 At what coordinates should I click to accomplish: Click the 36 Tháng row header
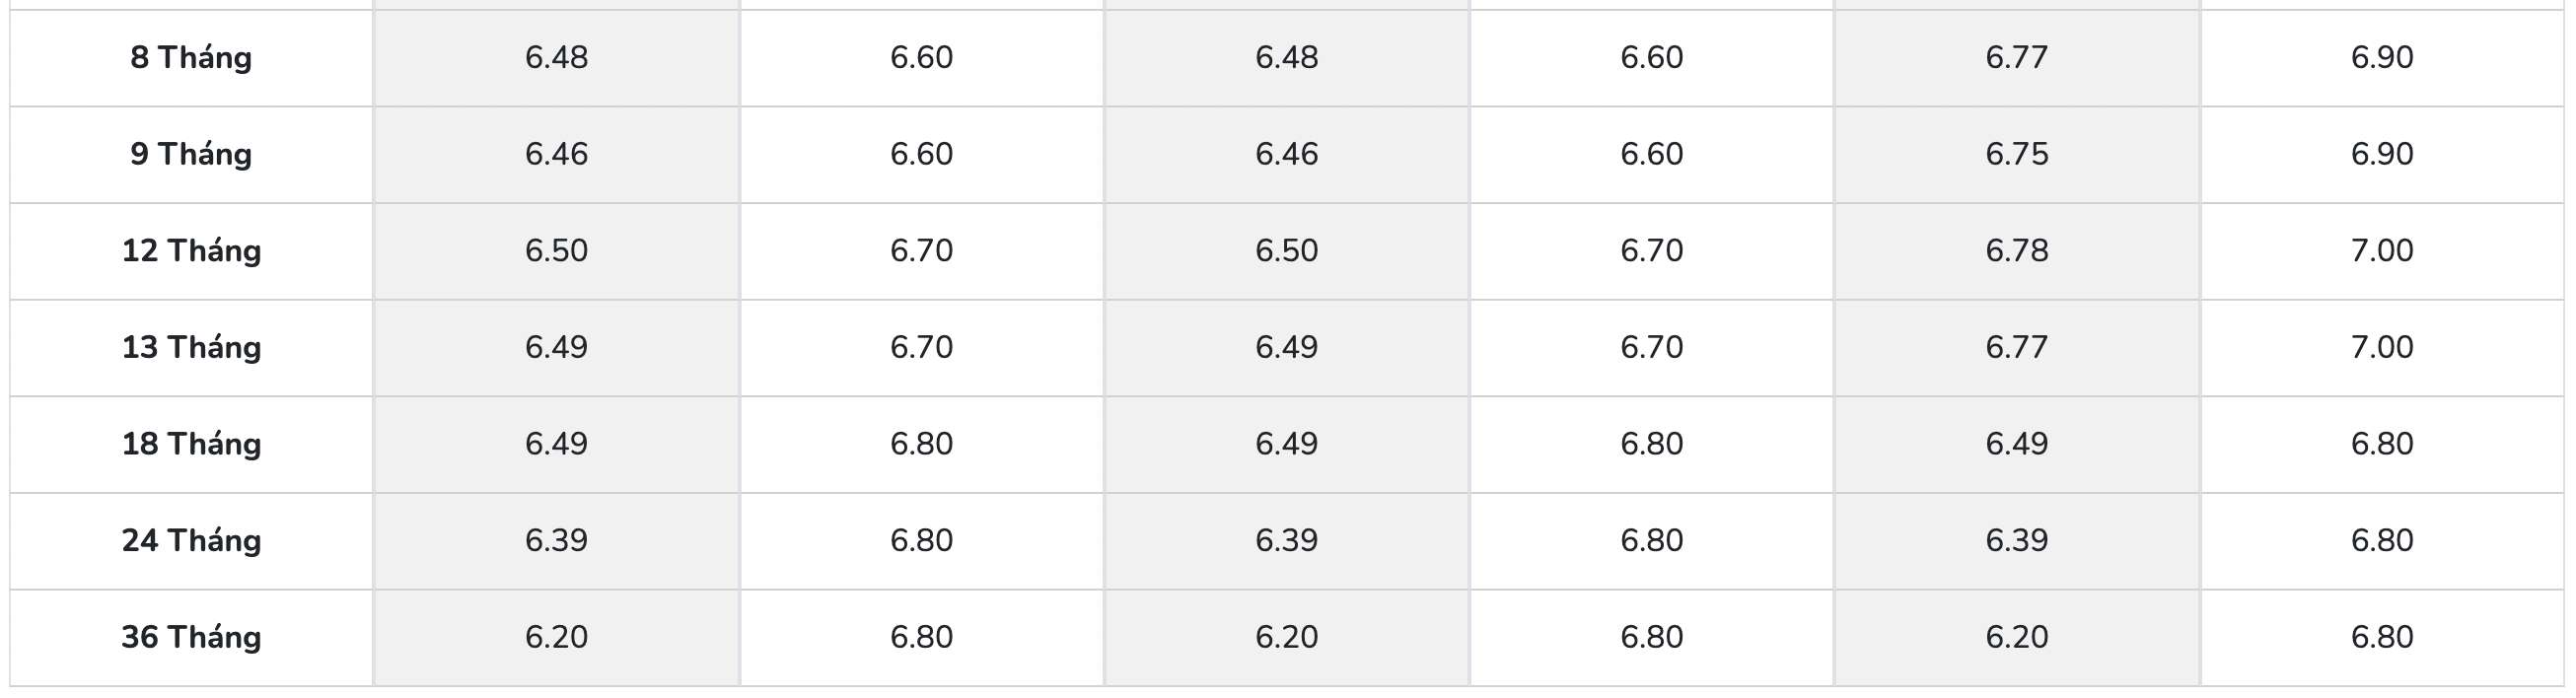tap(190, 637)
